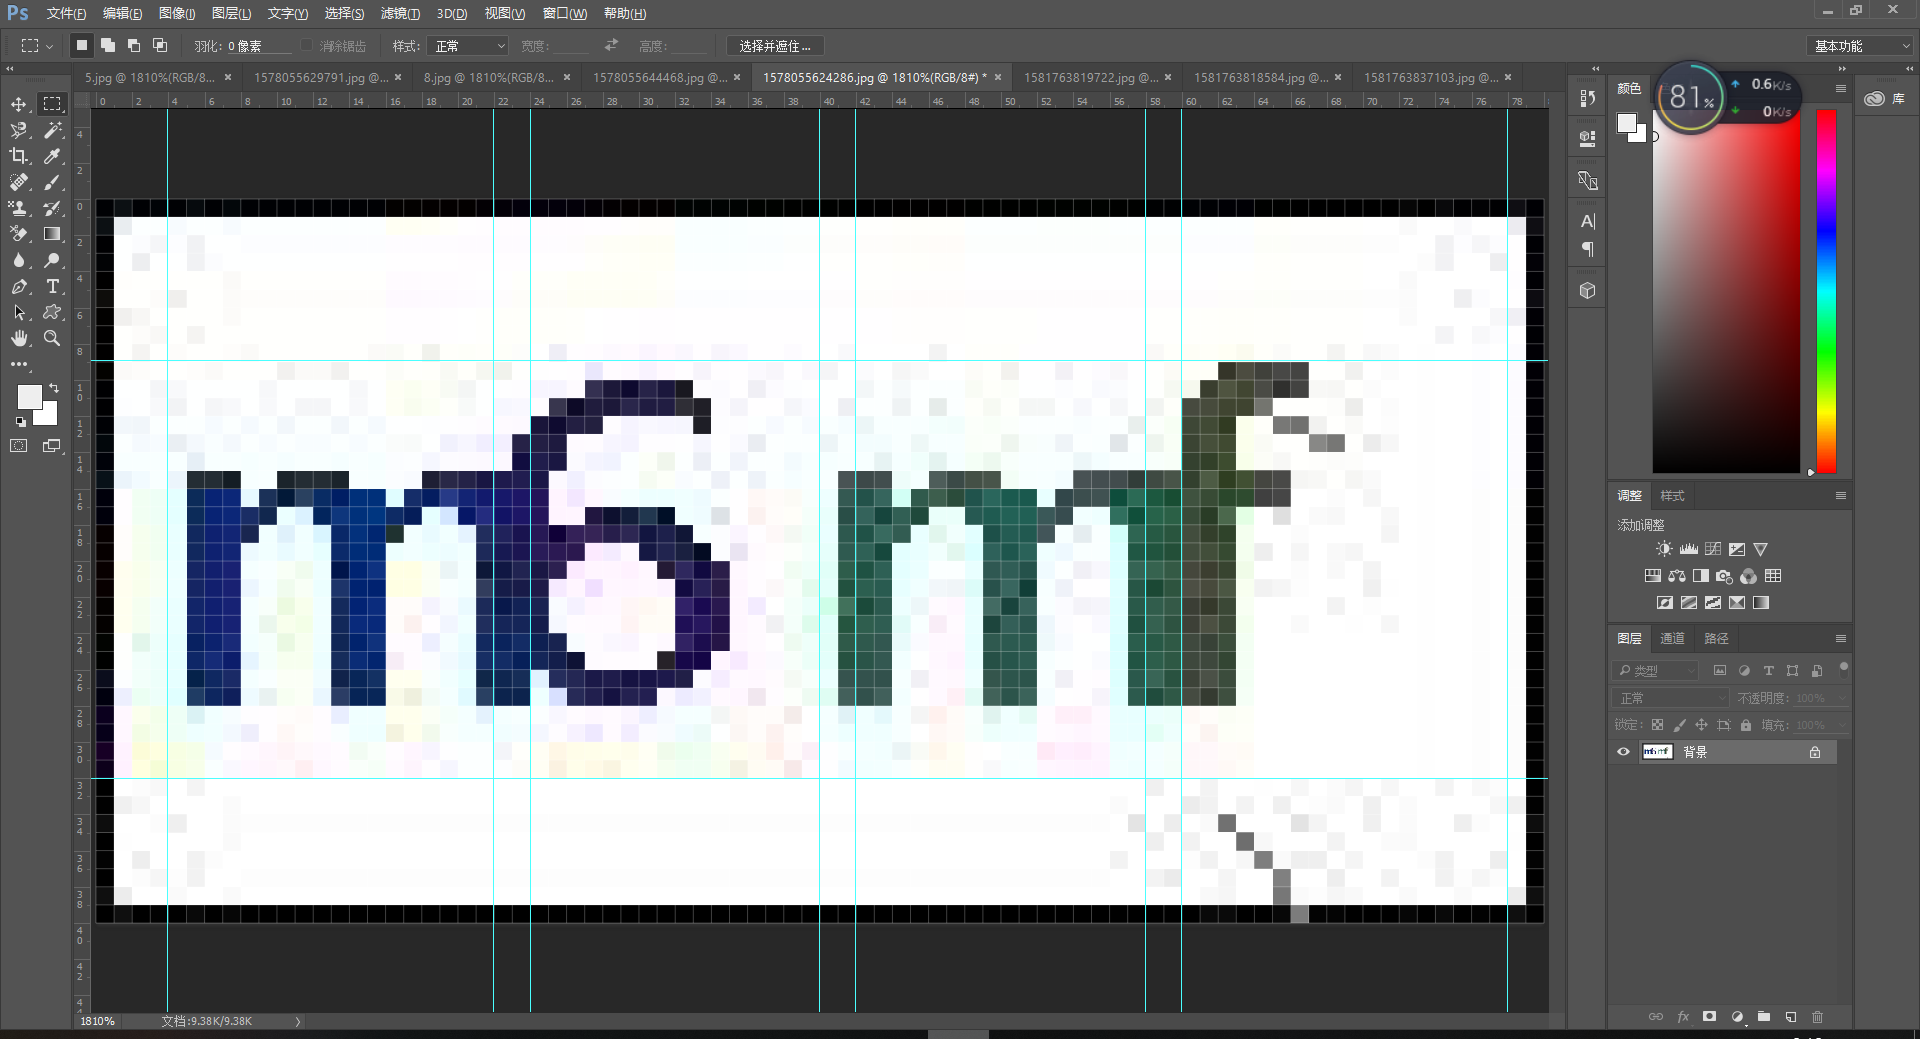The image size is (1920, 1039).
Task: Open the 样式 style dropdown in options bar
Action: coord(468,46)
